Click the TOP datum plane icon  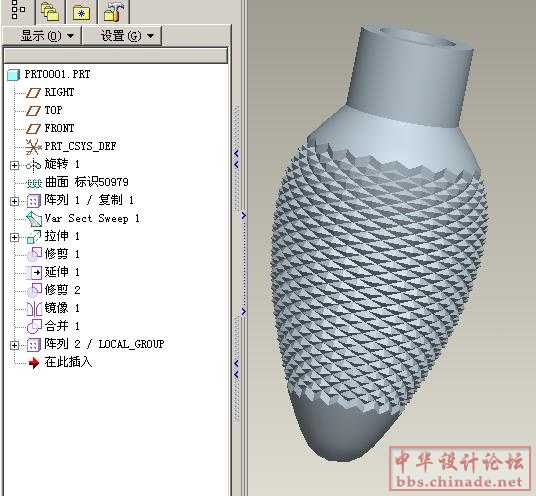pyautogui.click(x=33, y=110)
